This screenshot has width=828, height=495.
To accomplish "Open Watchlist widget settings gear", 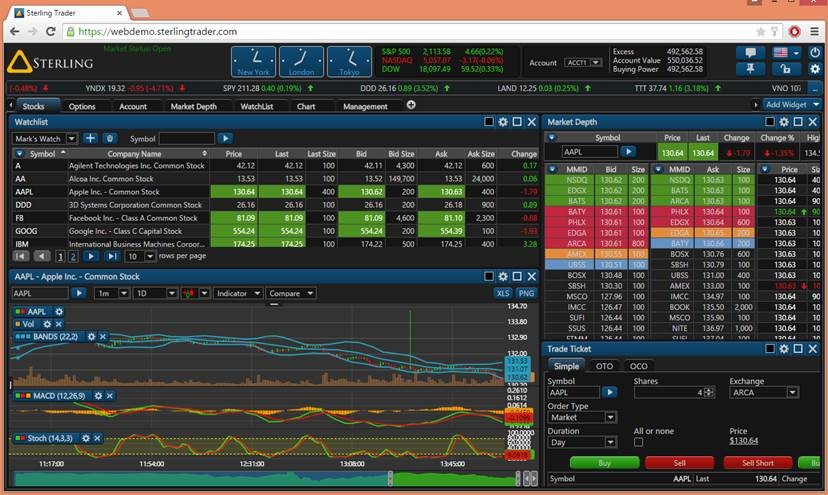I will [x=503, y=122].
